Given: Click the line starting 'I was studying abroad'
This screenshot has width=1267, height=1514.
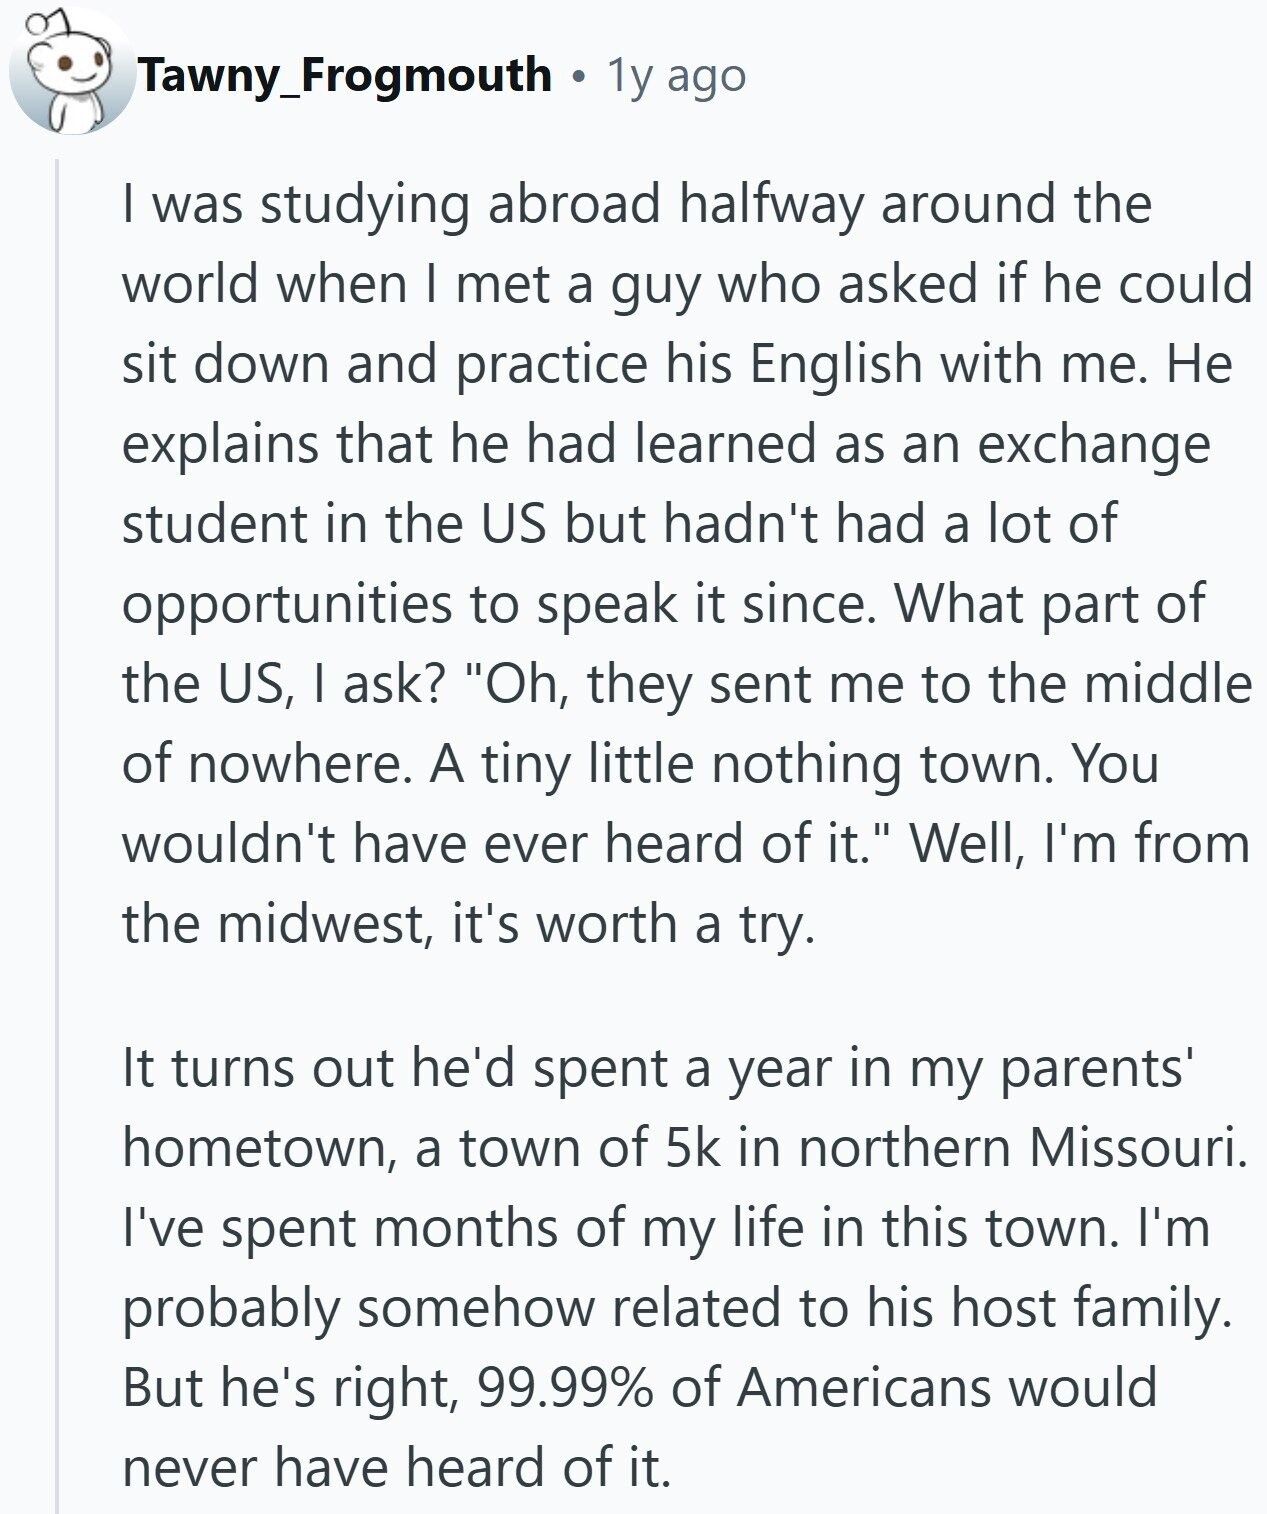Looking at the screenshot, I should [x=637, y=204].
